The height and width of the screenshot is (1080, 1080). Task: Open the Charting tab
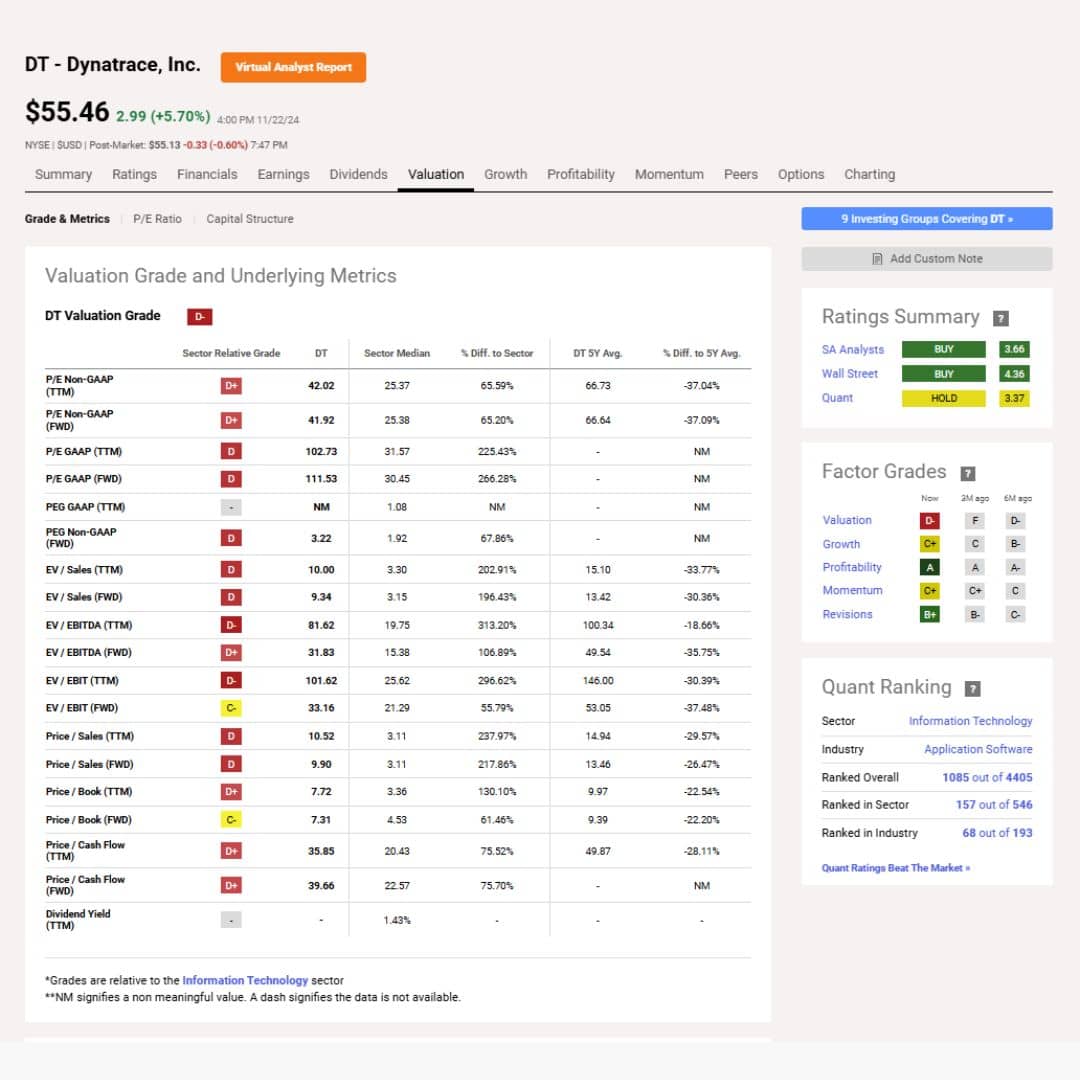869,174
